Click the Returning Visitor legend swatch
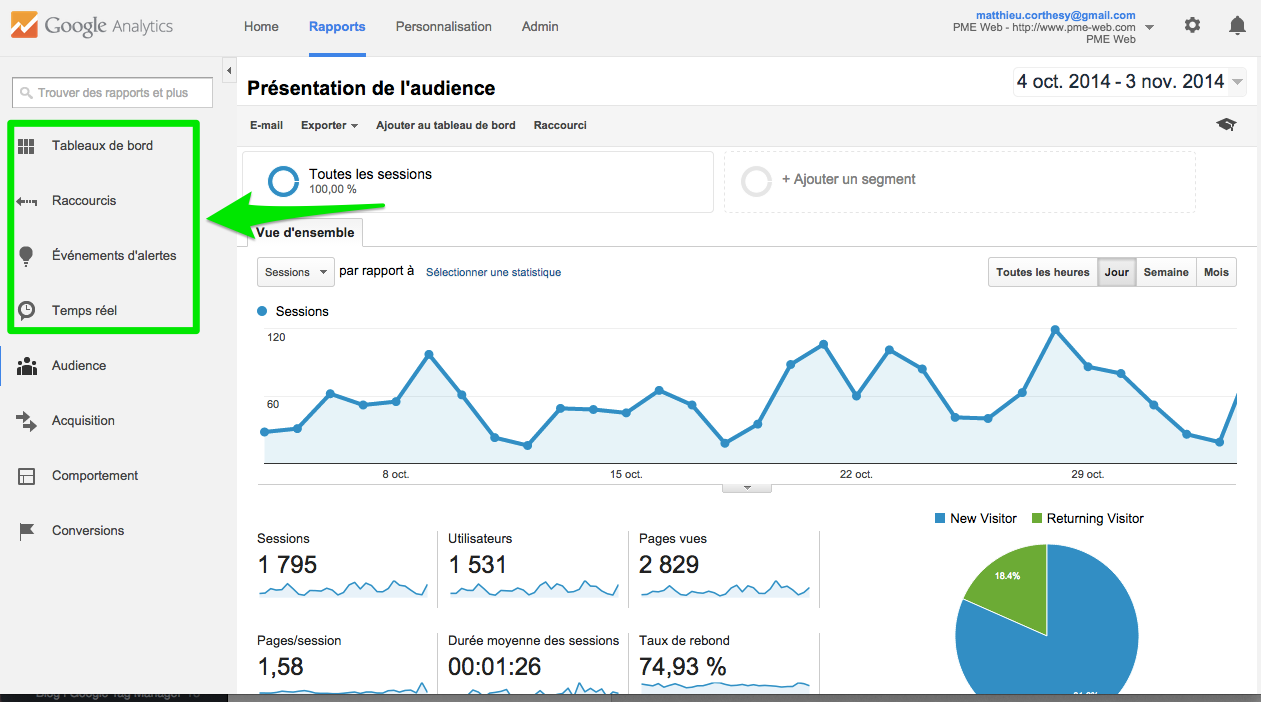 pos(1037,519)
